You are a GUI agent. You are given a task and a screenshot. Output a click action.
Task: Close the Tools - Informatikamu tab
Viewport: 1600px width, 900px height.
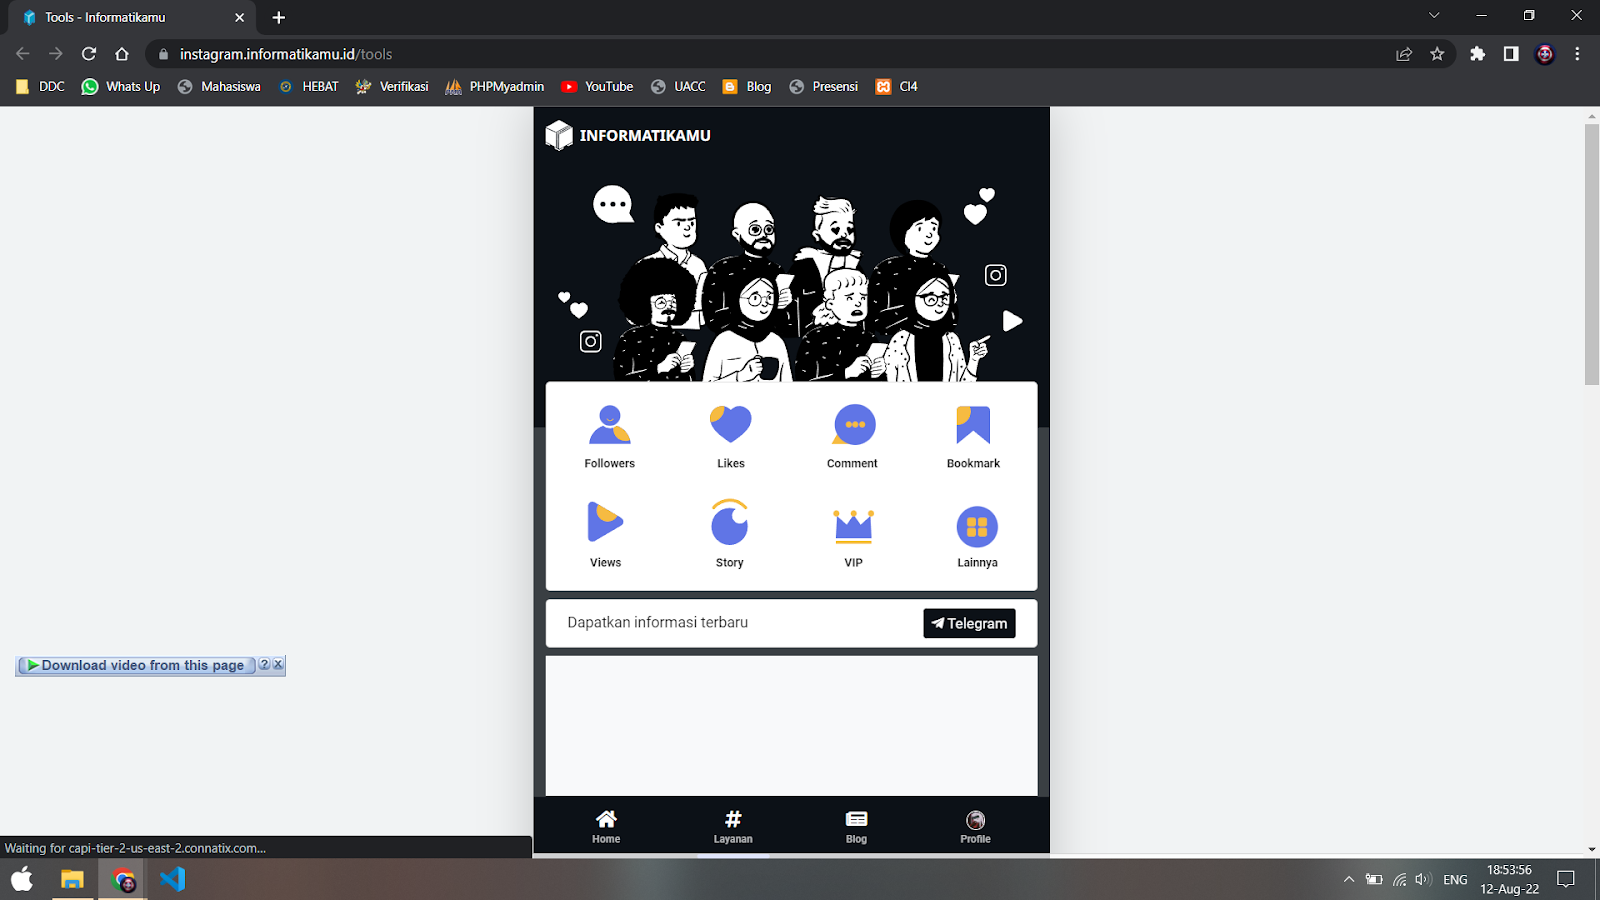click(239, 17)
